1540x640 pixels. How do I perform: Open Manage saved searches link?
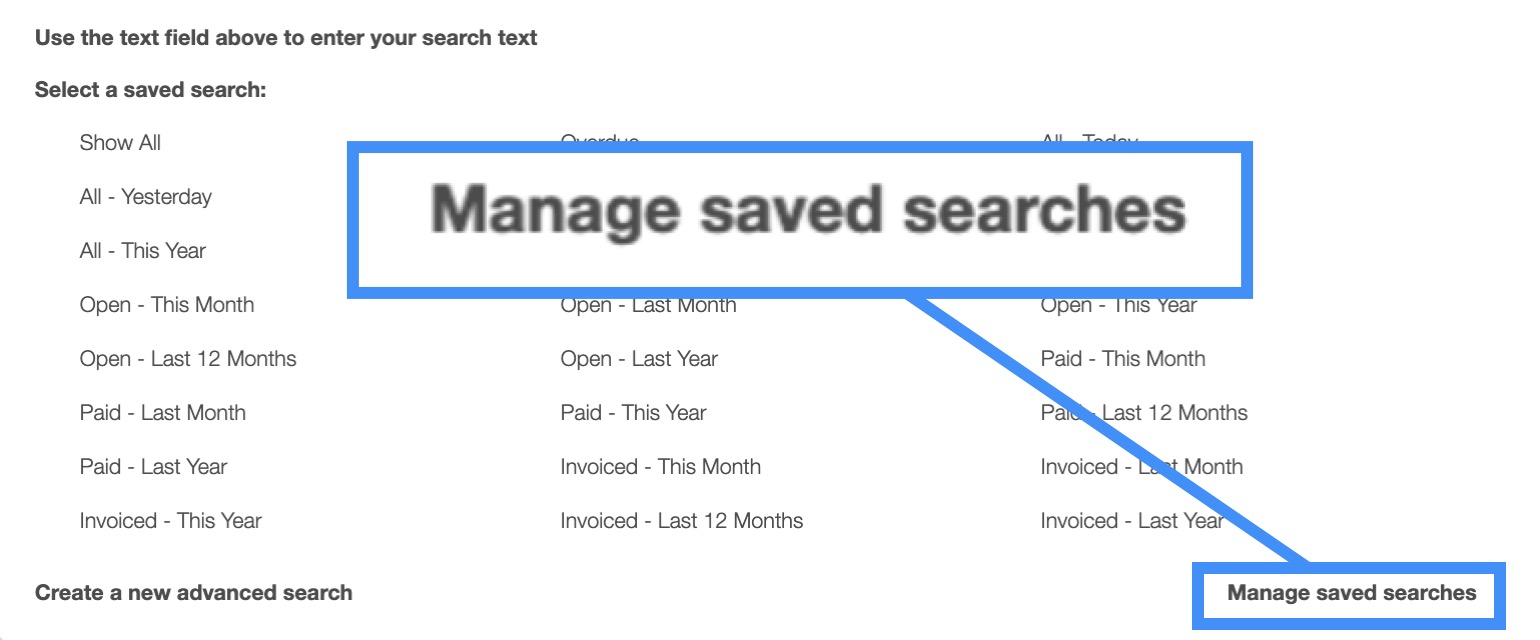[x=1351, y=593]
